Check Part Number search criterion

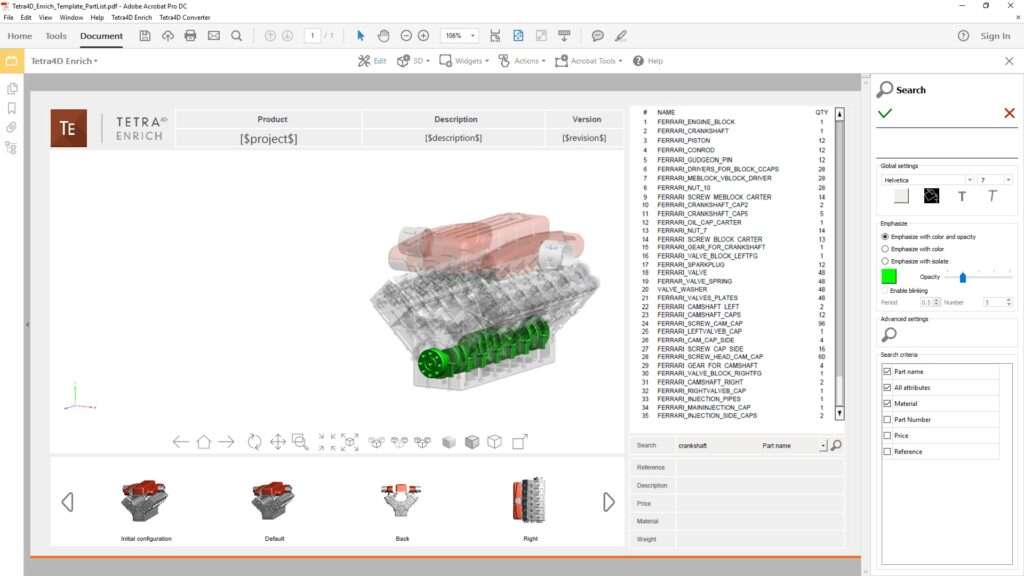(887, 419)
